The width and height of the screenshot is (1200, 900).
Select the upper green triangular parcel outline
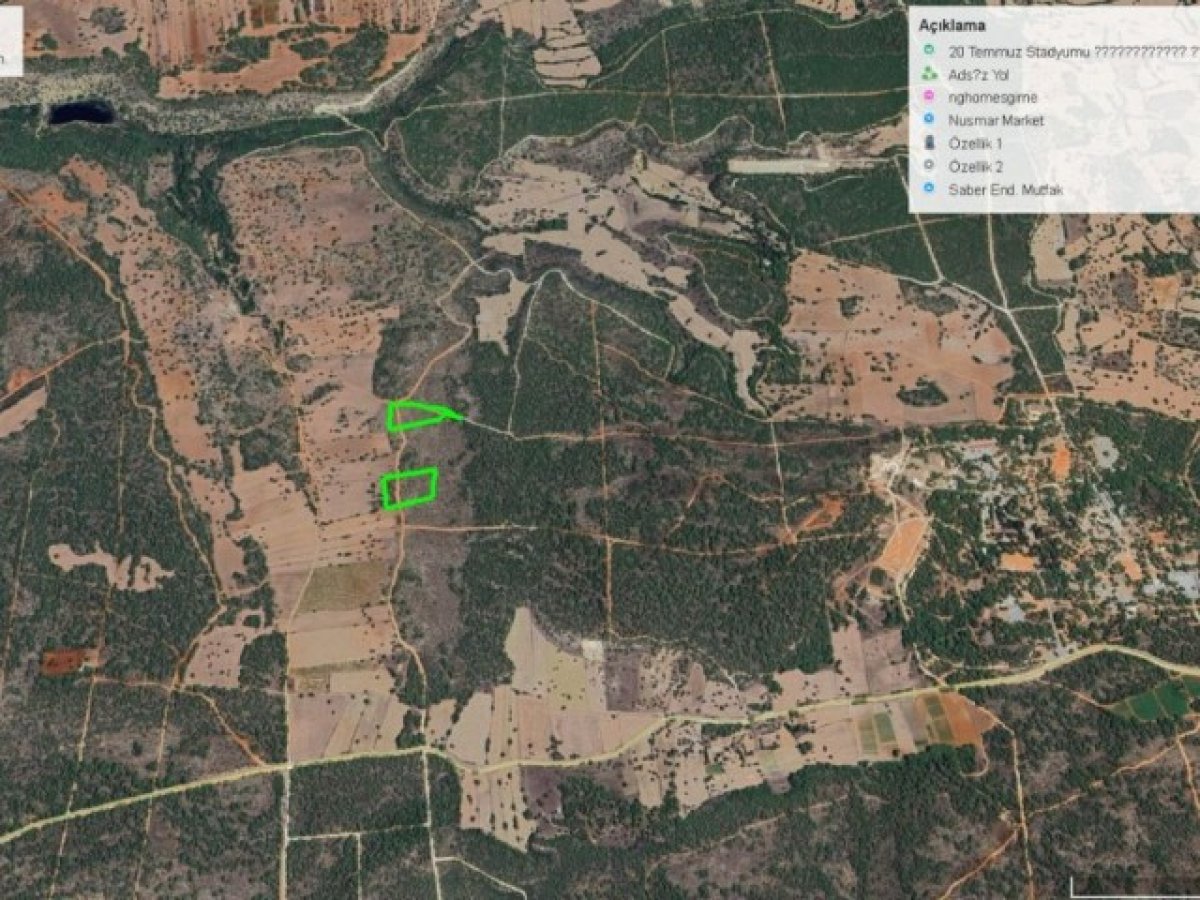(x=420, y=414)
